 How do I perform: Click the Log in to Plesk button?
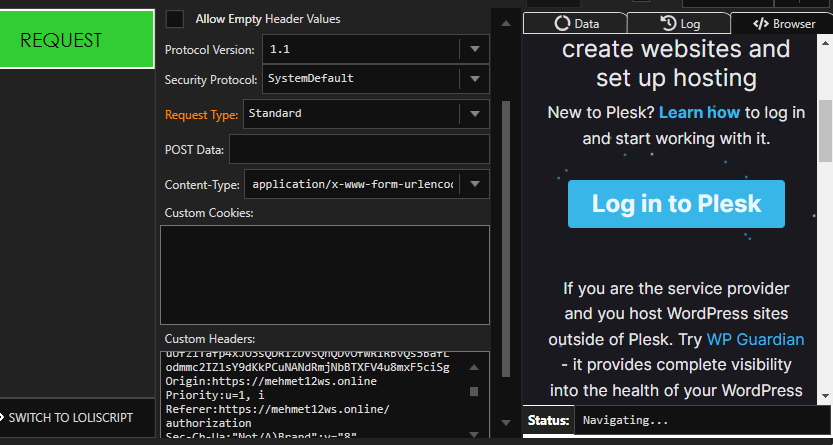[x=676, y=204]
